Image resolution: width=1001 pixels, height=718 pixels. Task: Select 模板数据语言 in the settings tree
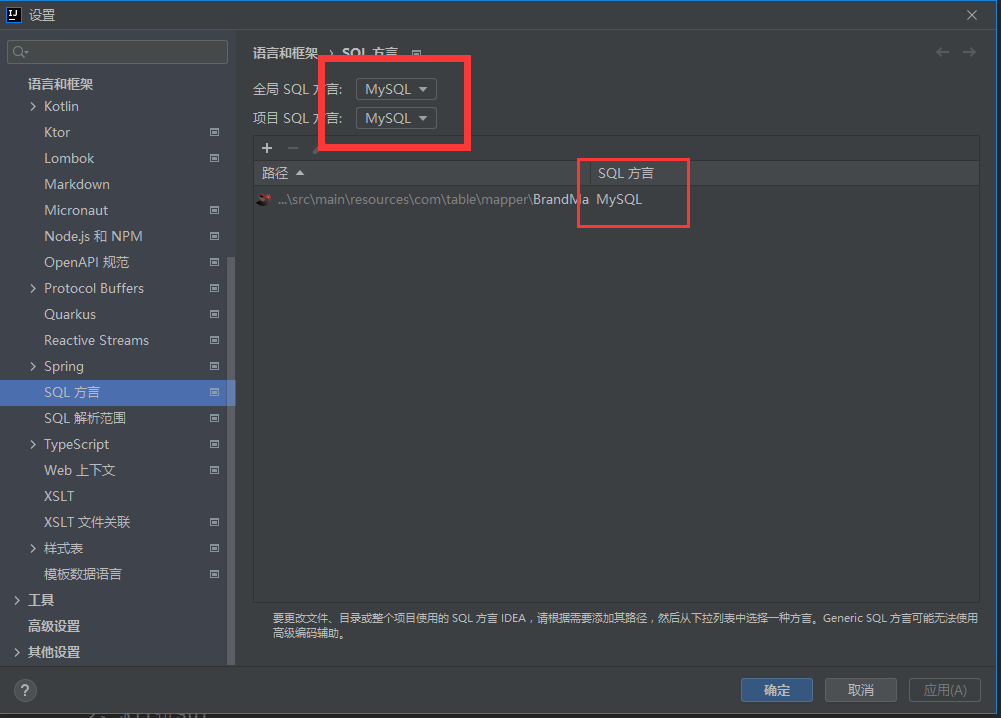coord(82,574)
